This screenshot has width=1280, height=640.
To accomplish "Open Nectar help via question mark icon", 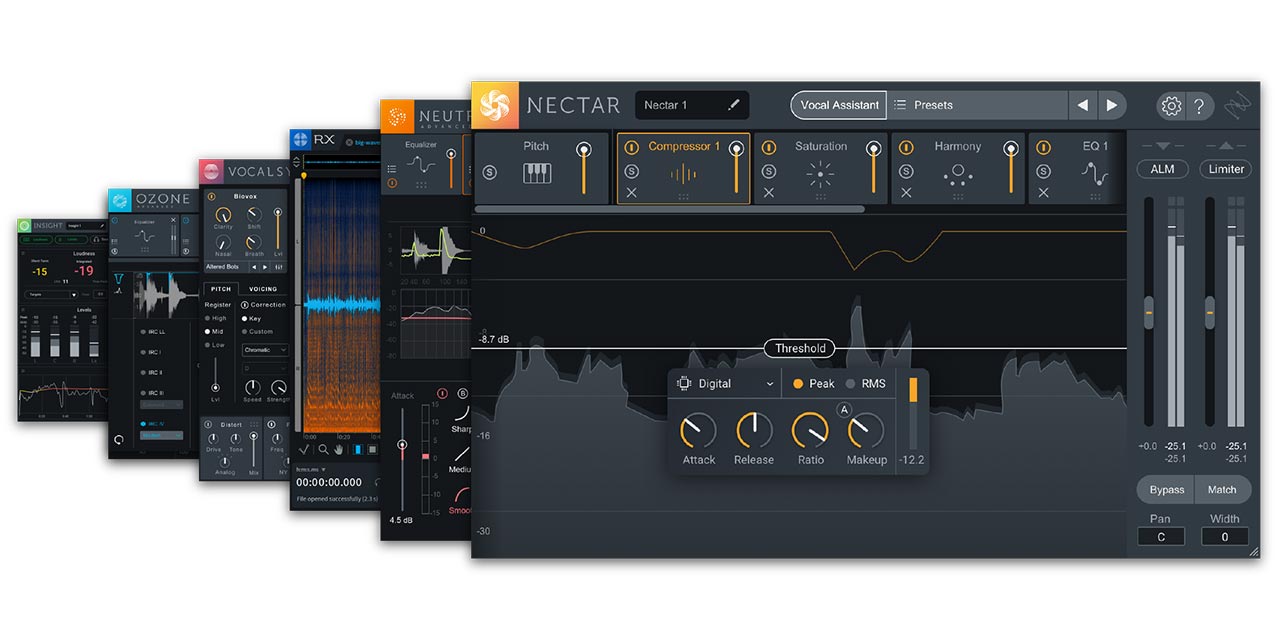I will tap(1200, 106).
